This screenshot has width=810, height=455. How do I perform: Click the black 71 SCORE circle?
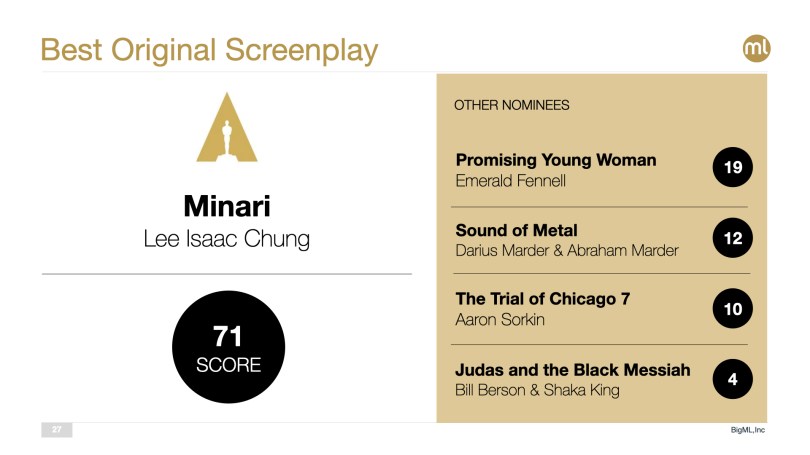coord(228,347)
